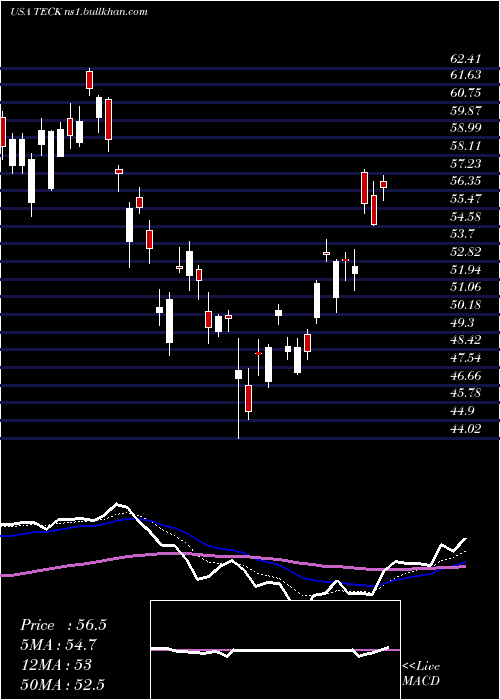Image resolution: width=500 pixels, height=700 pixels.
Task: Click the Price : 56.5 readout
Action: 63,625
